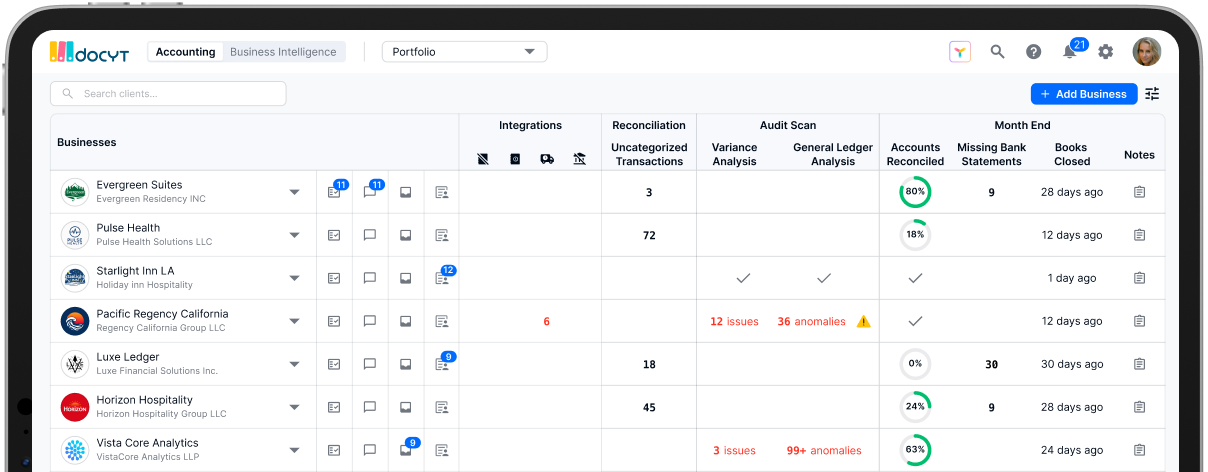Open Starlight Inn LA inbox icon

(405, 278)
